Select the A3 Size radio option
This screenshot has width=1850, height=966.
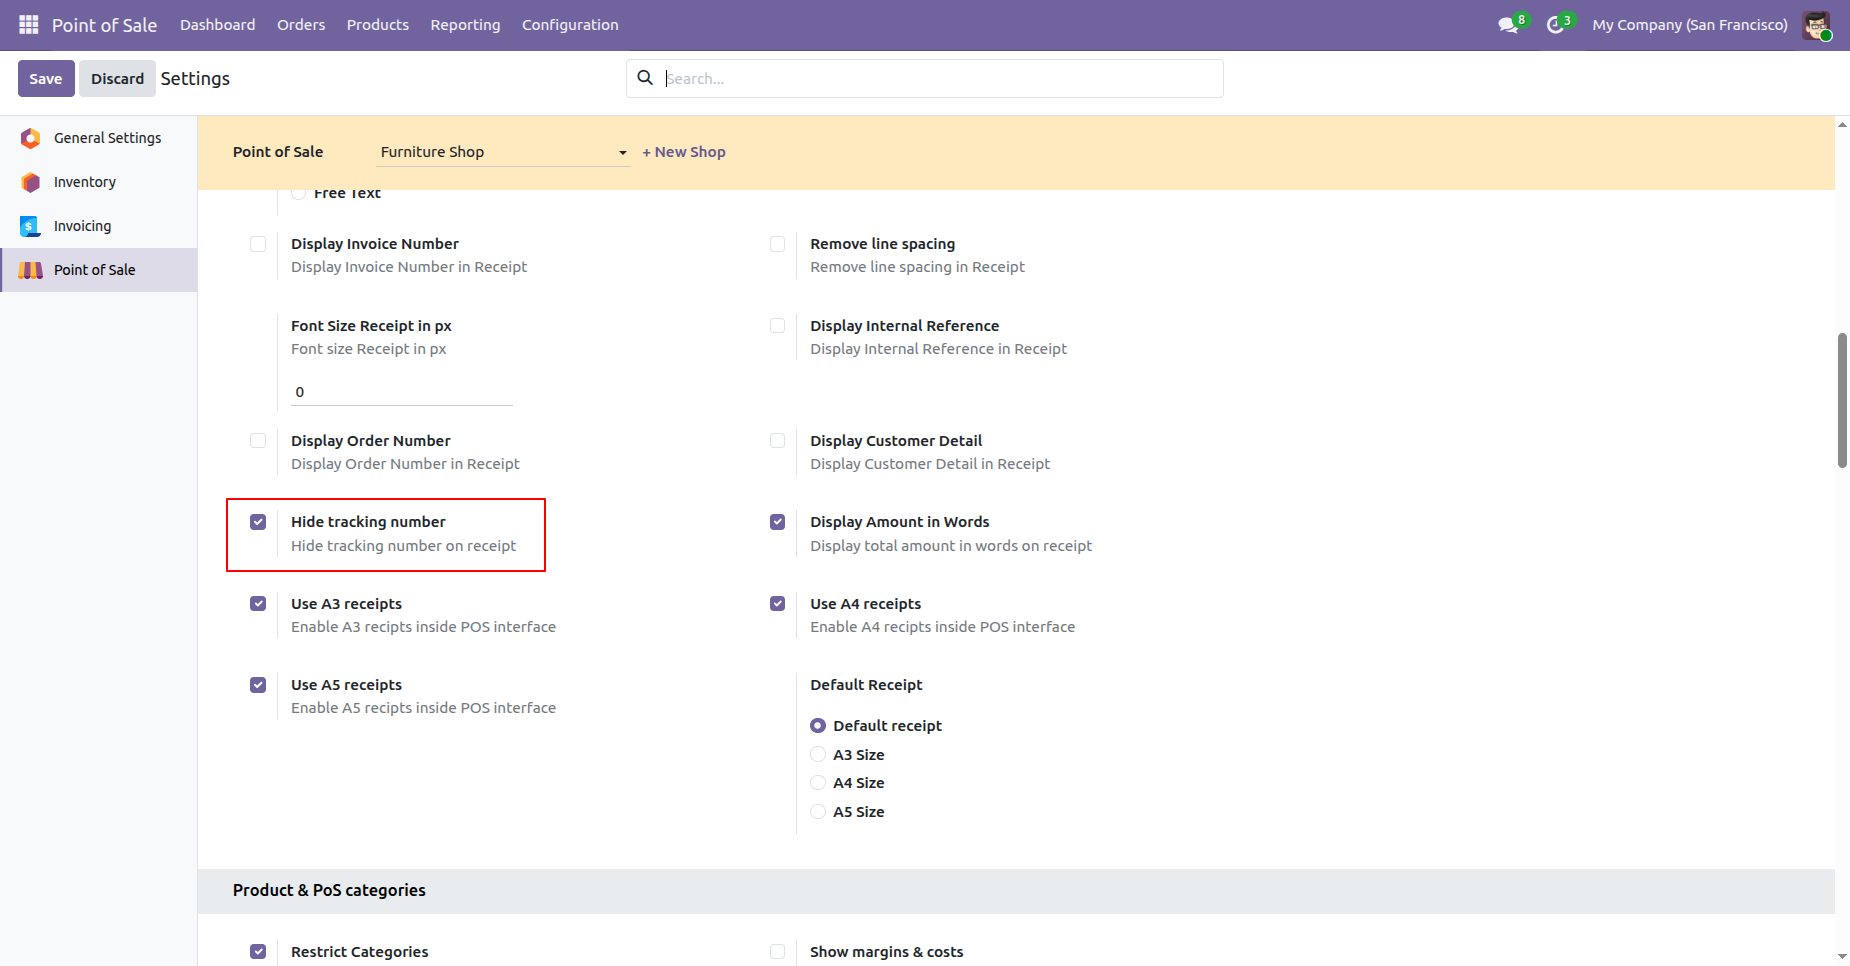click(818, 755)
